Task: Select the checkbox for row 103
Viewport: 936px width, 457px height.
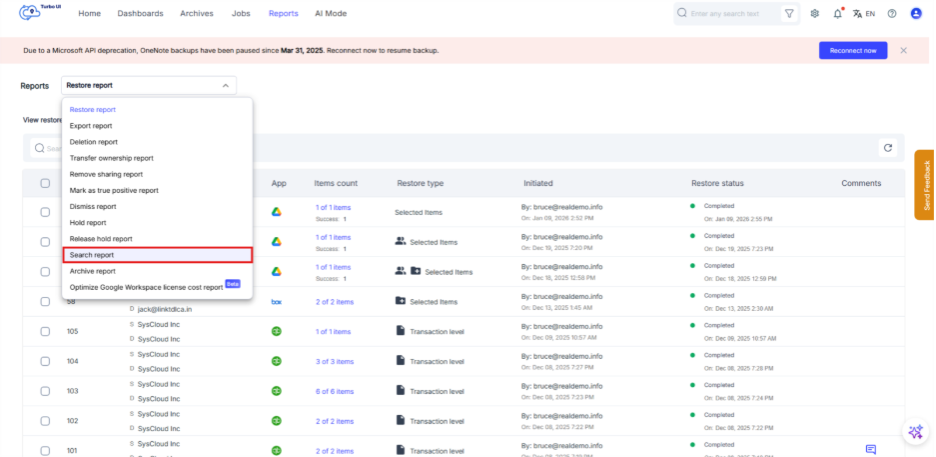Action: pyautogui.click(x=45, y=391)
